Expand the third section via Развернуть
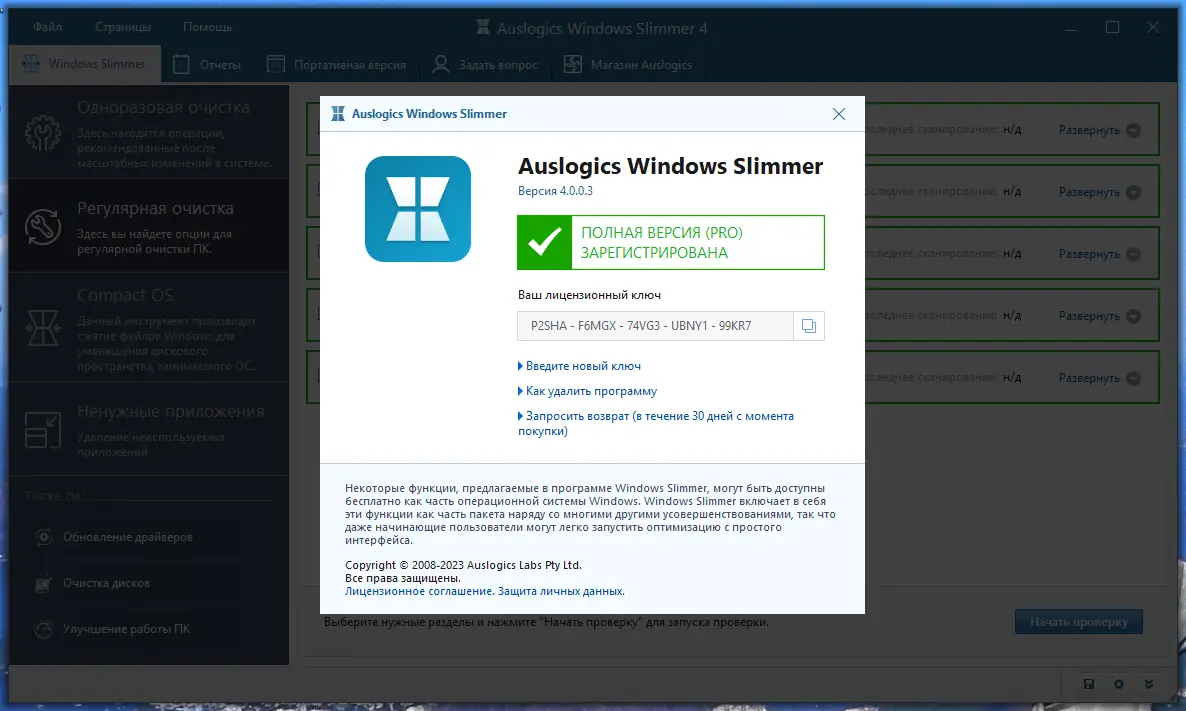This screenshot has width=1186, height=711. click(x=1099, y=254)
